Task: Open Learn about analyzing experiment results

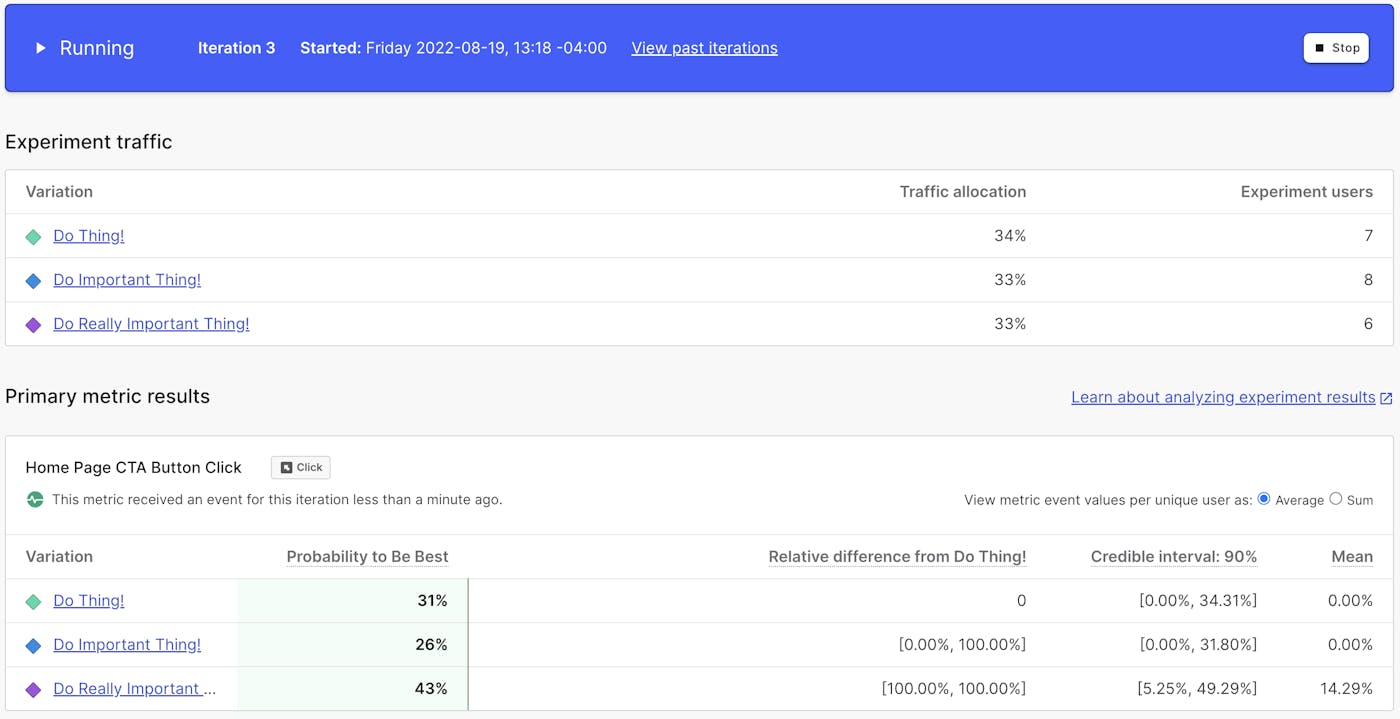Action: 1223,397
